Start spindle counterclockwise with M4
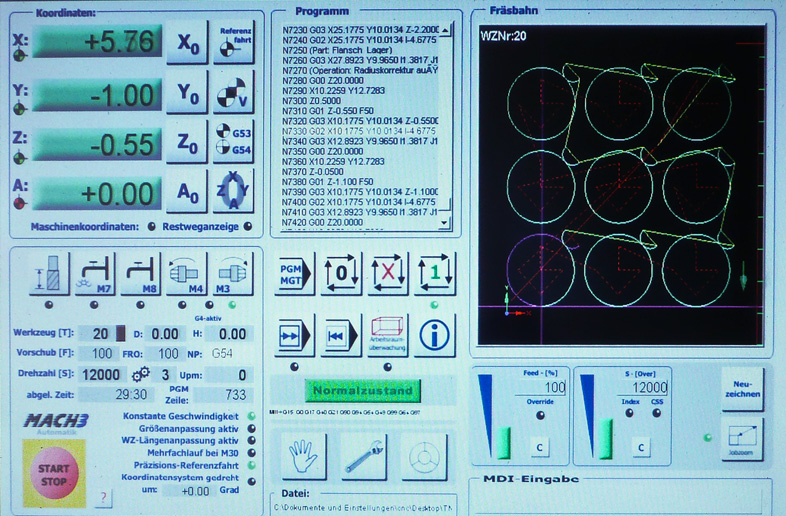 click(x=186, y=274)
